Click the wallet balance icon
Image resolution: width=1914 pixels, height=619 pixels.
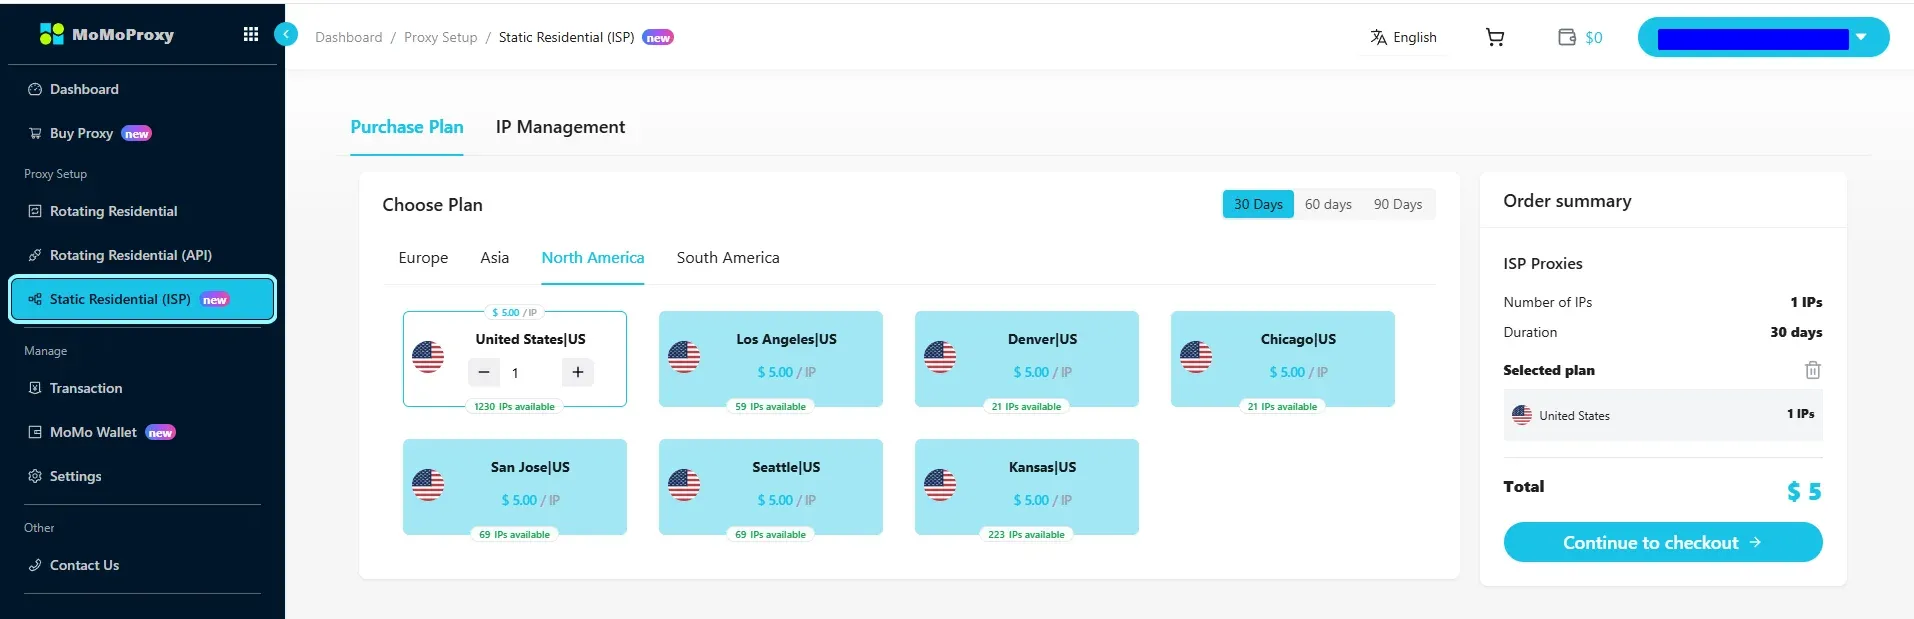(1566, 37)
